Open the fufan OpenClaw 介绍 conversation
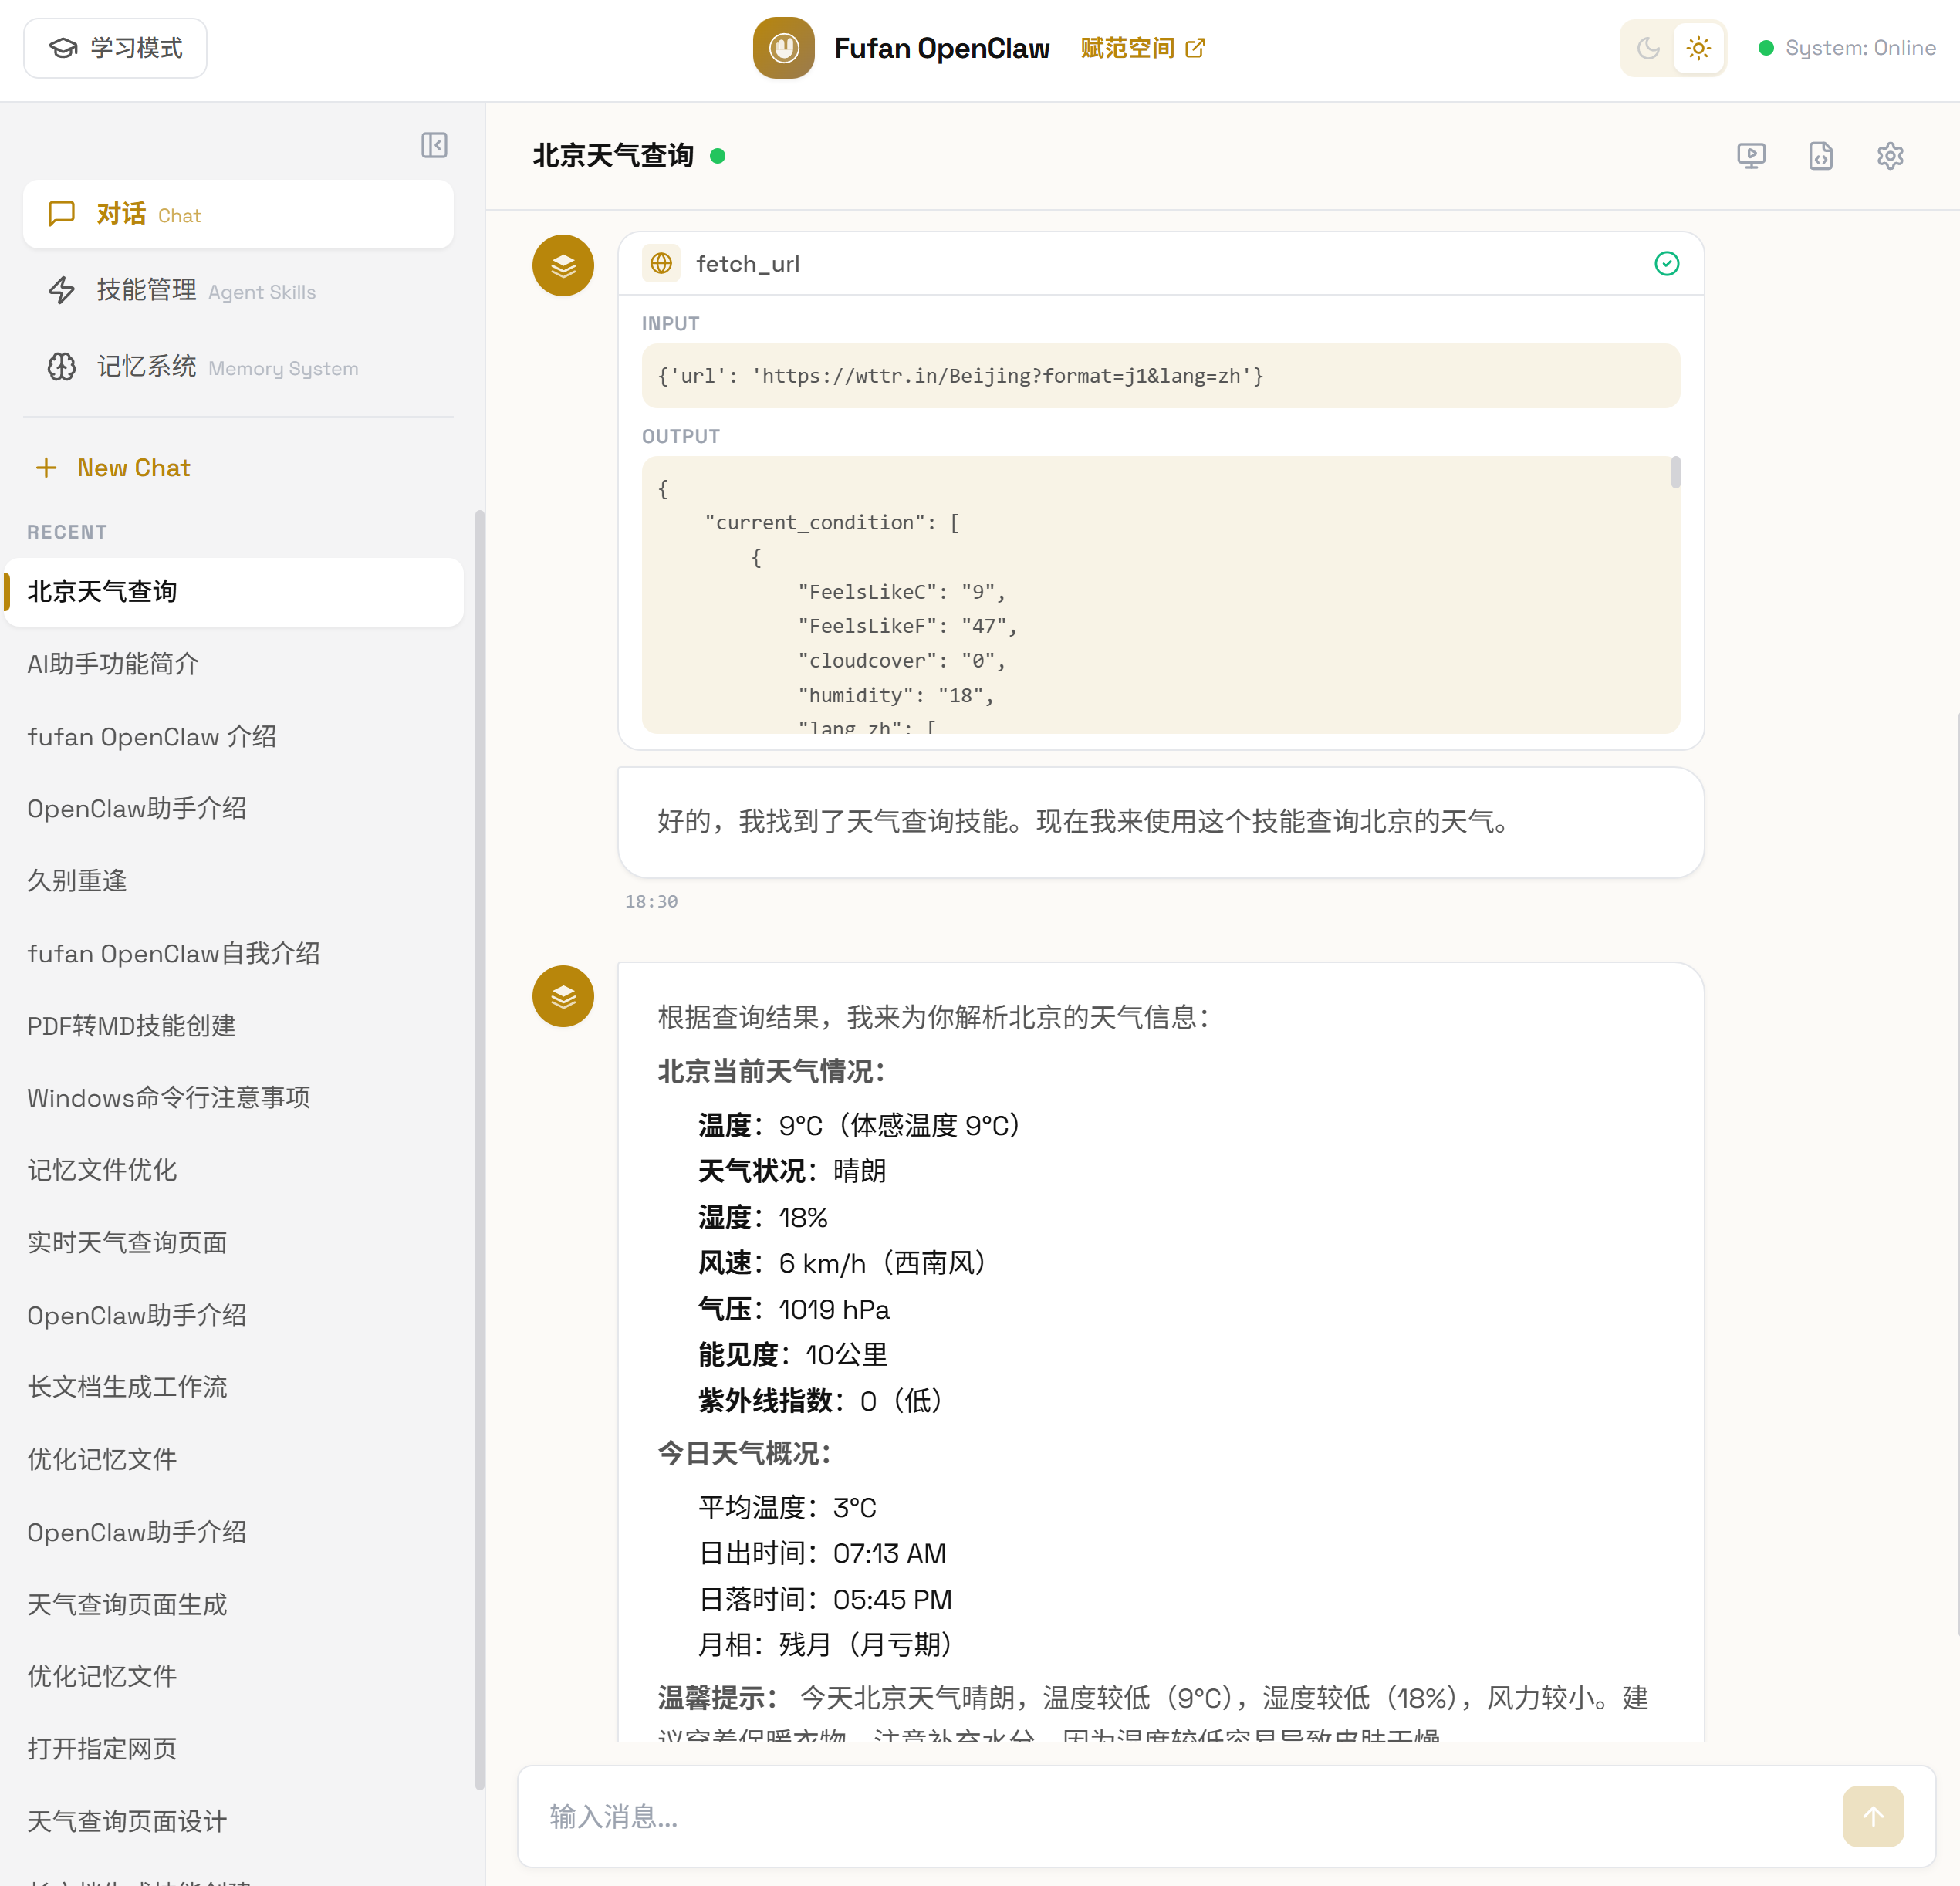 234,737
